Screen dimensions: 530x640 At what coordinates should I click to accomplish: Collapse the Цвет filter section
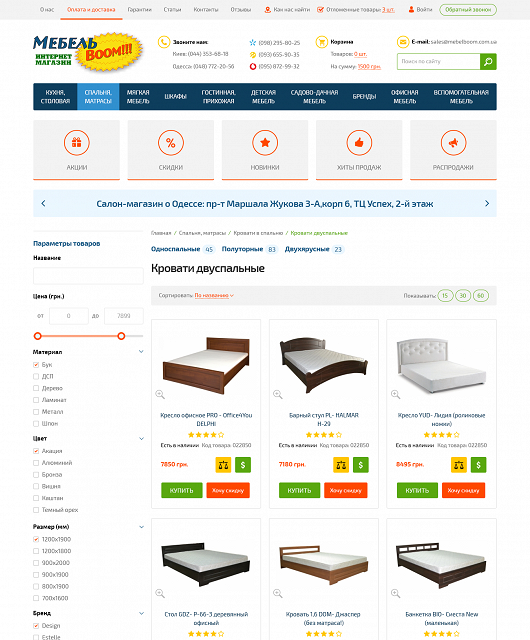[141, 438]
